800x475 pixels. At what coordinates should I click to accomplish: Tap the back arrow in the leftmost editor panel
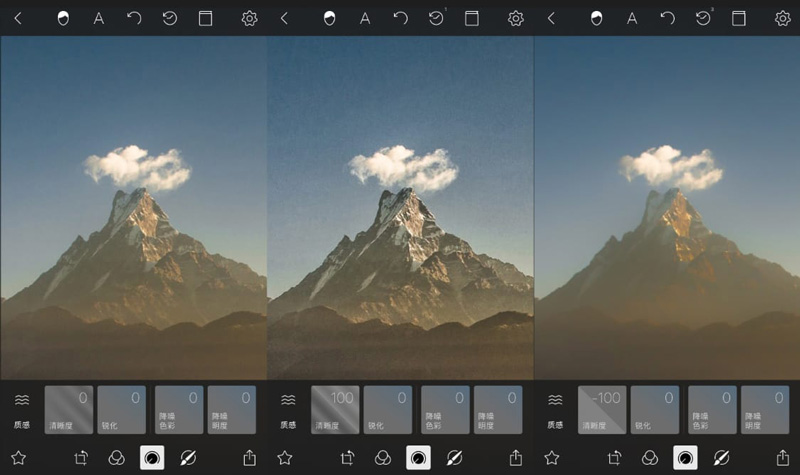tap(18, 18)
